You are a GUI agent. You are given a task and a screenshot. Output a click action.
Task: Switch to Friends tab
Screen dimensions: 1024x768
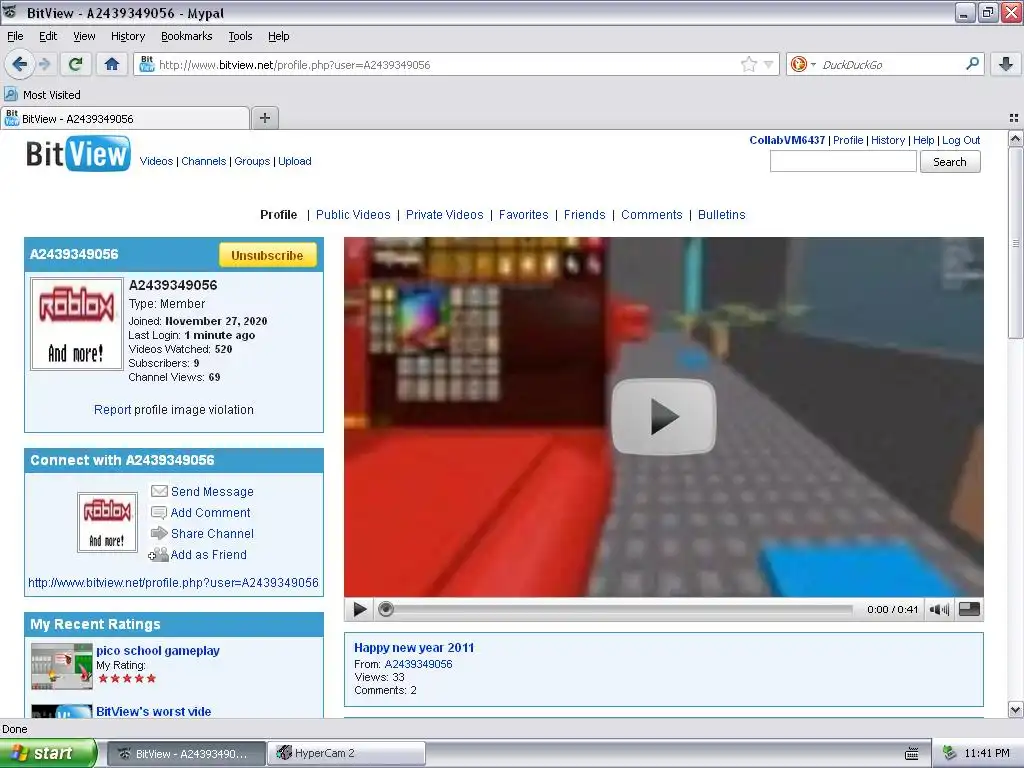pyautogui.click(x=584, y=215)
